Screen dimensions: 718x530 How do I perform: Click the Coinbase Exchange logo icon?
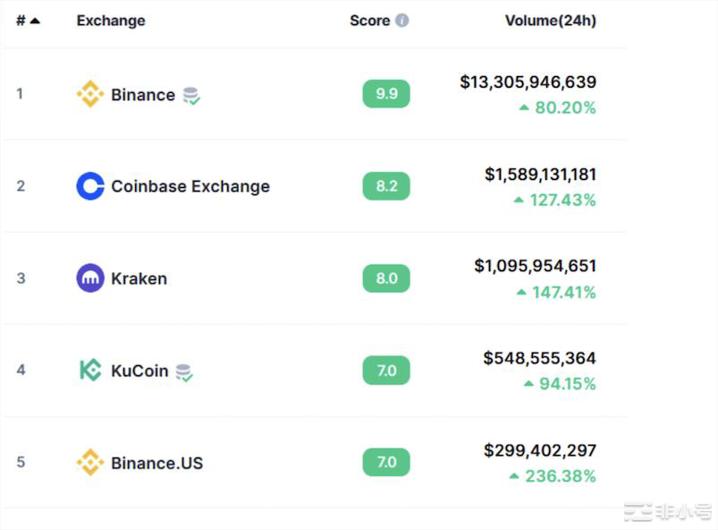tap(90, 186)
